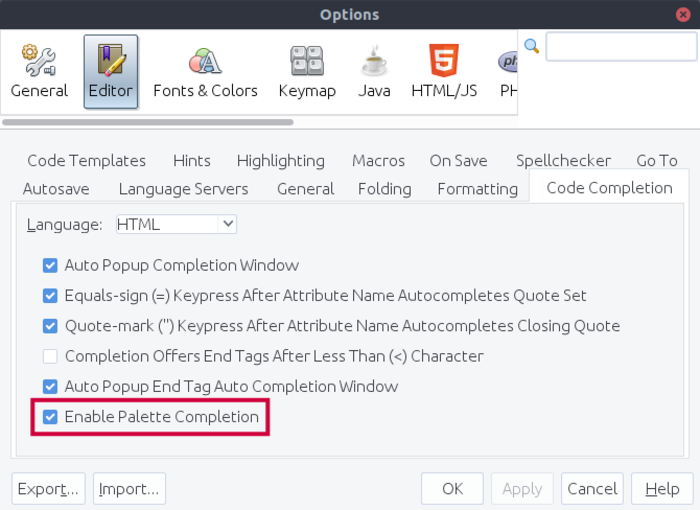Click the search magnifier icon
The image size is (700, 510).
click(x=532, y=46)
